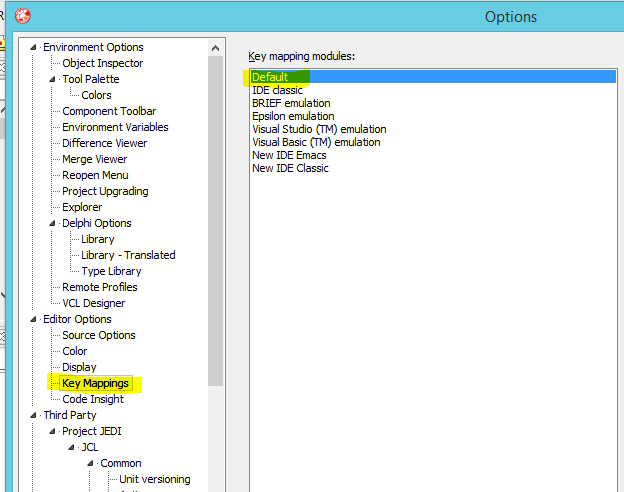Viewport: 624px width, 492px height.
Task: Open the Color editor options
Action: (74, 351)
